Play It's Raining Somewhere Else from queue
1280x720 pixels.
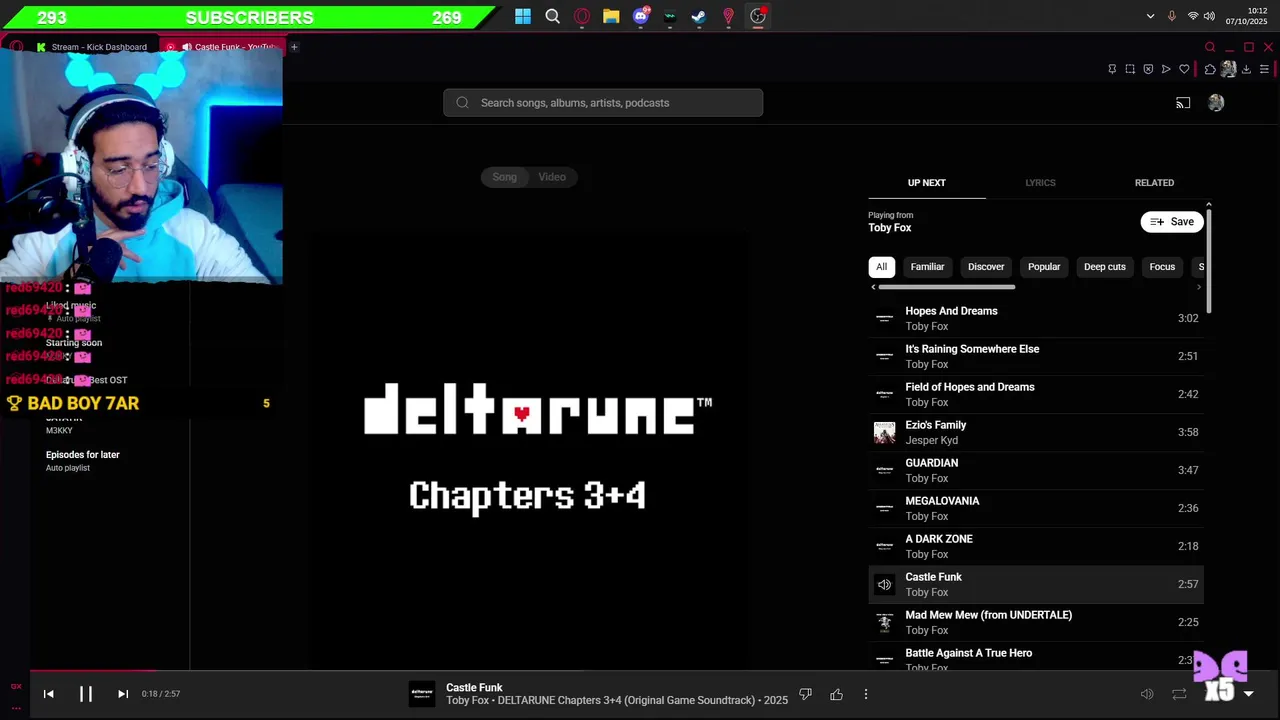click(1036, 356)
